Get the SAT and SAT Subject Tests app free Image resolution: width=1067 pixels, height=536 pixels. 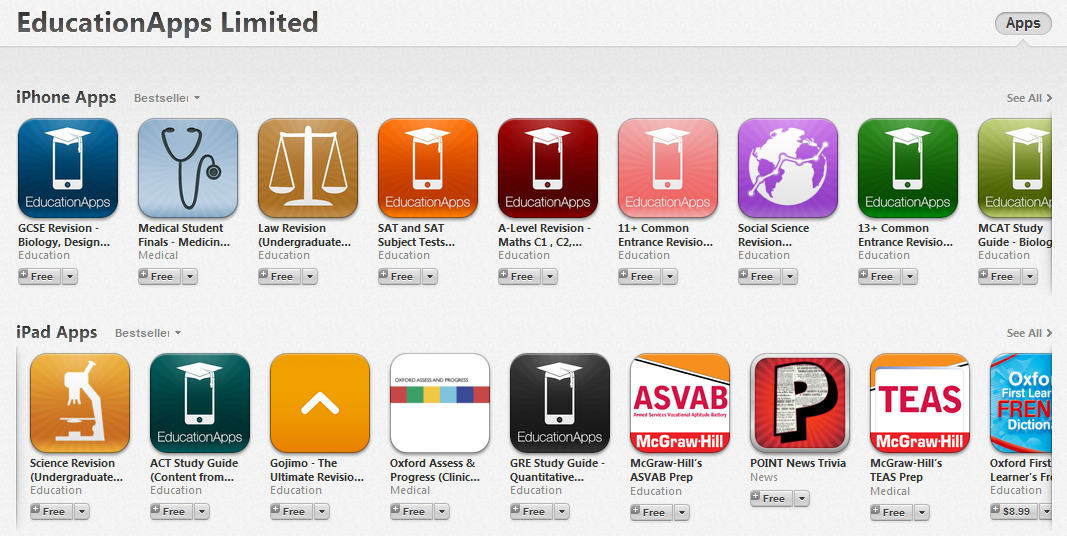(x=397, y=277)
